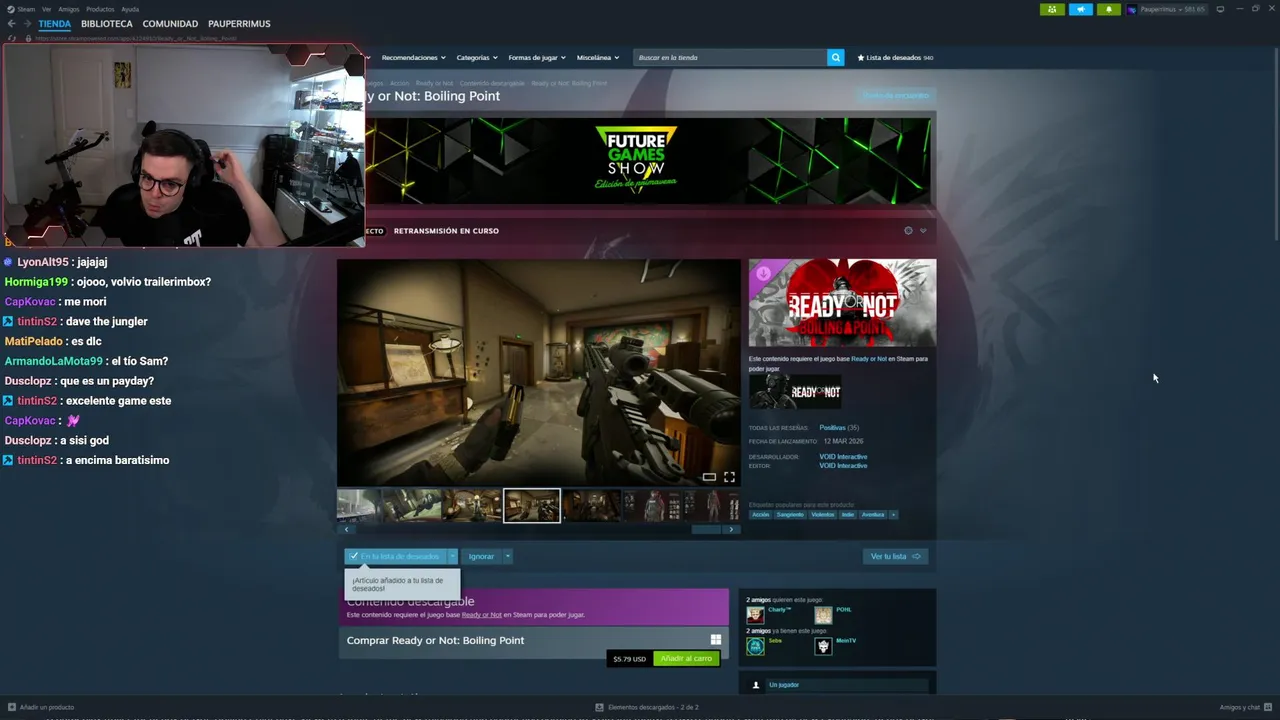The height and width of the screenshot is (720, 1280).
Task: Select the highlighted fourth screenshot thumbnail
Action: [532, 506]
